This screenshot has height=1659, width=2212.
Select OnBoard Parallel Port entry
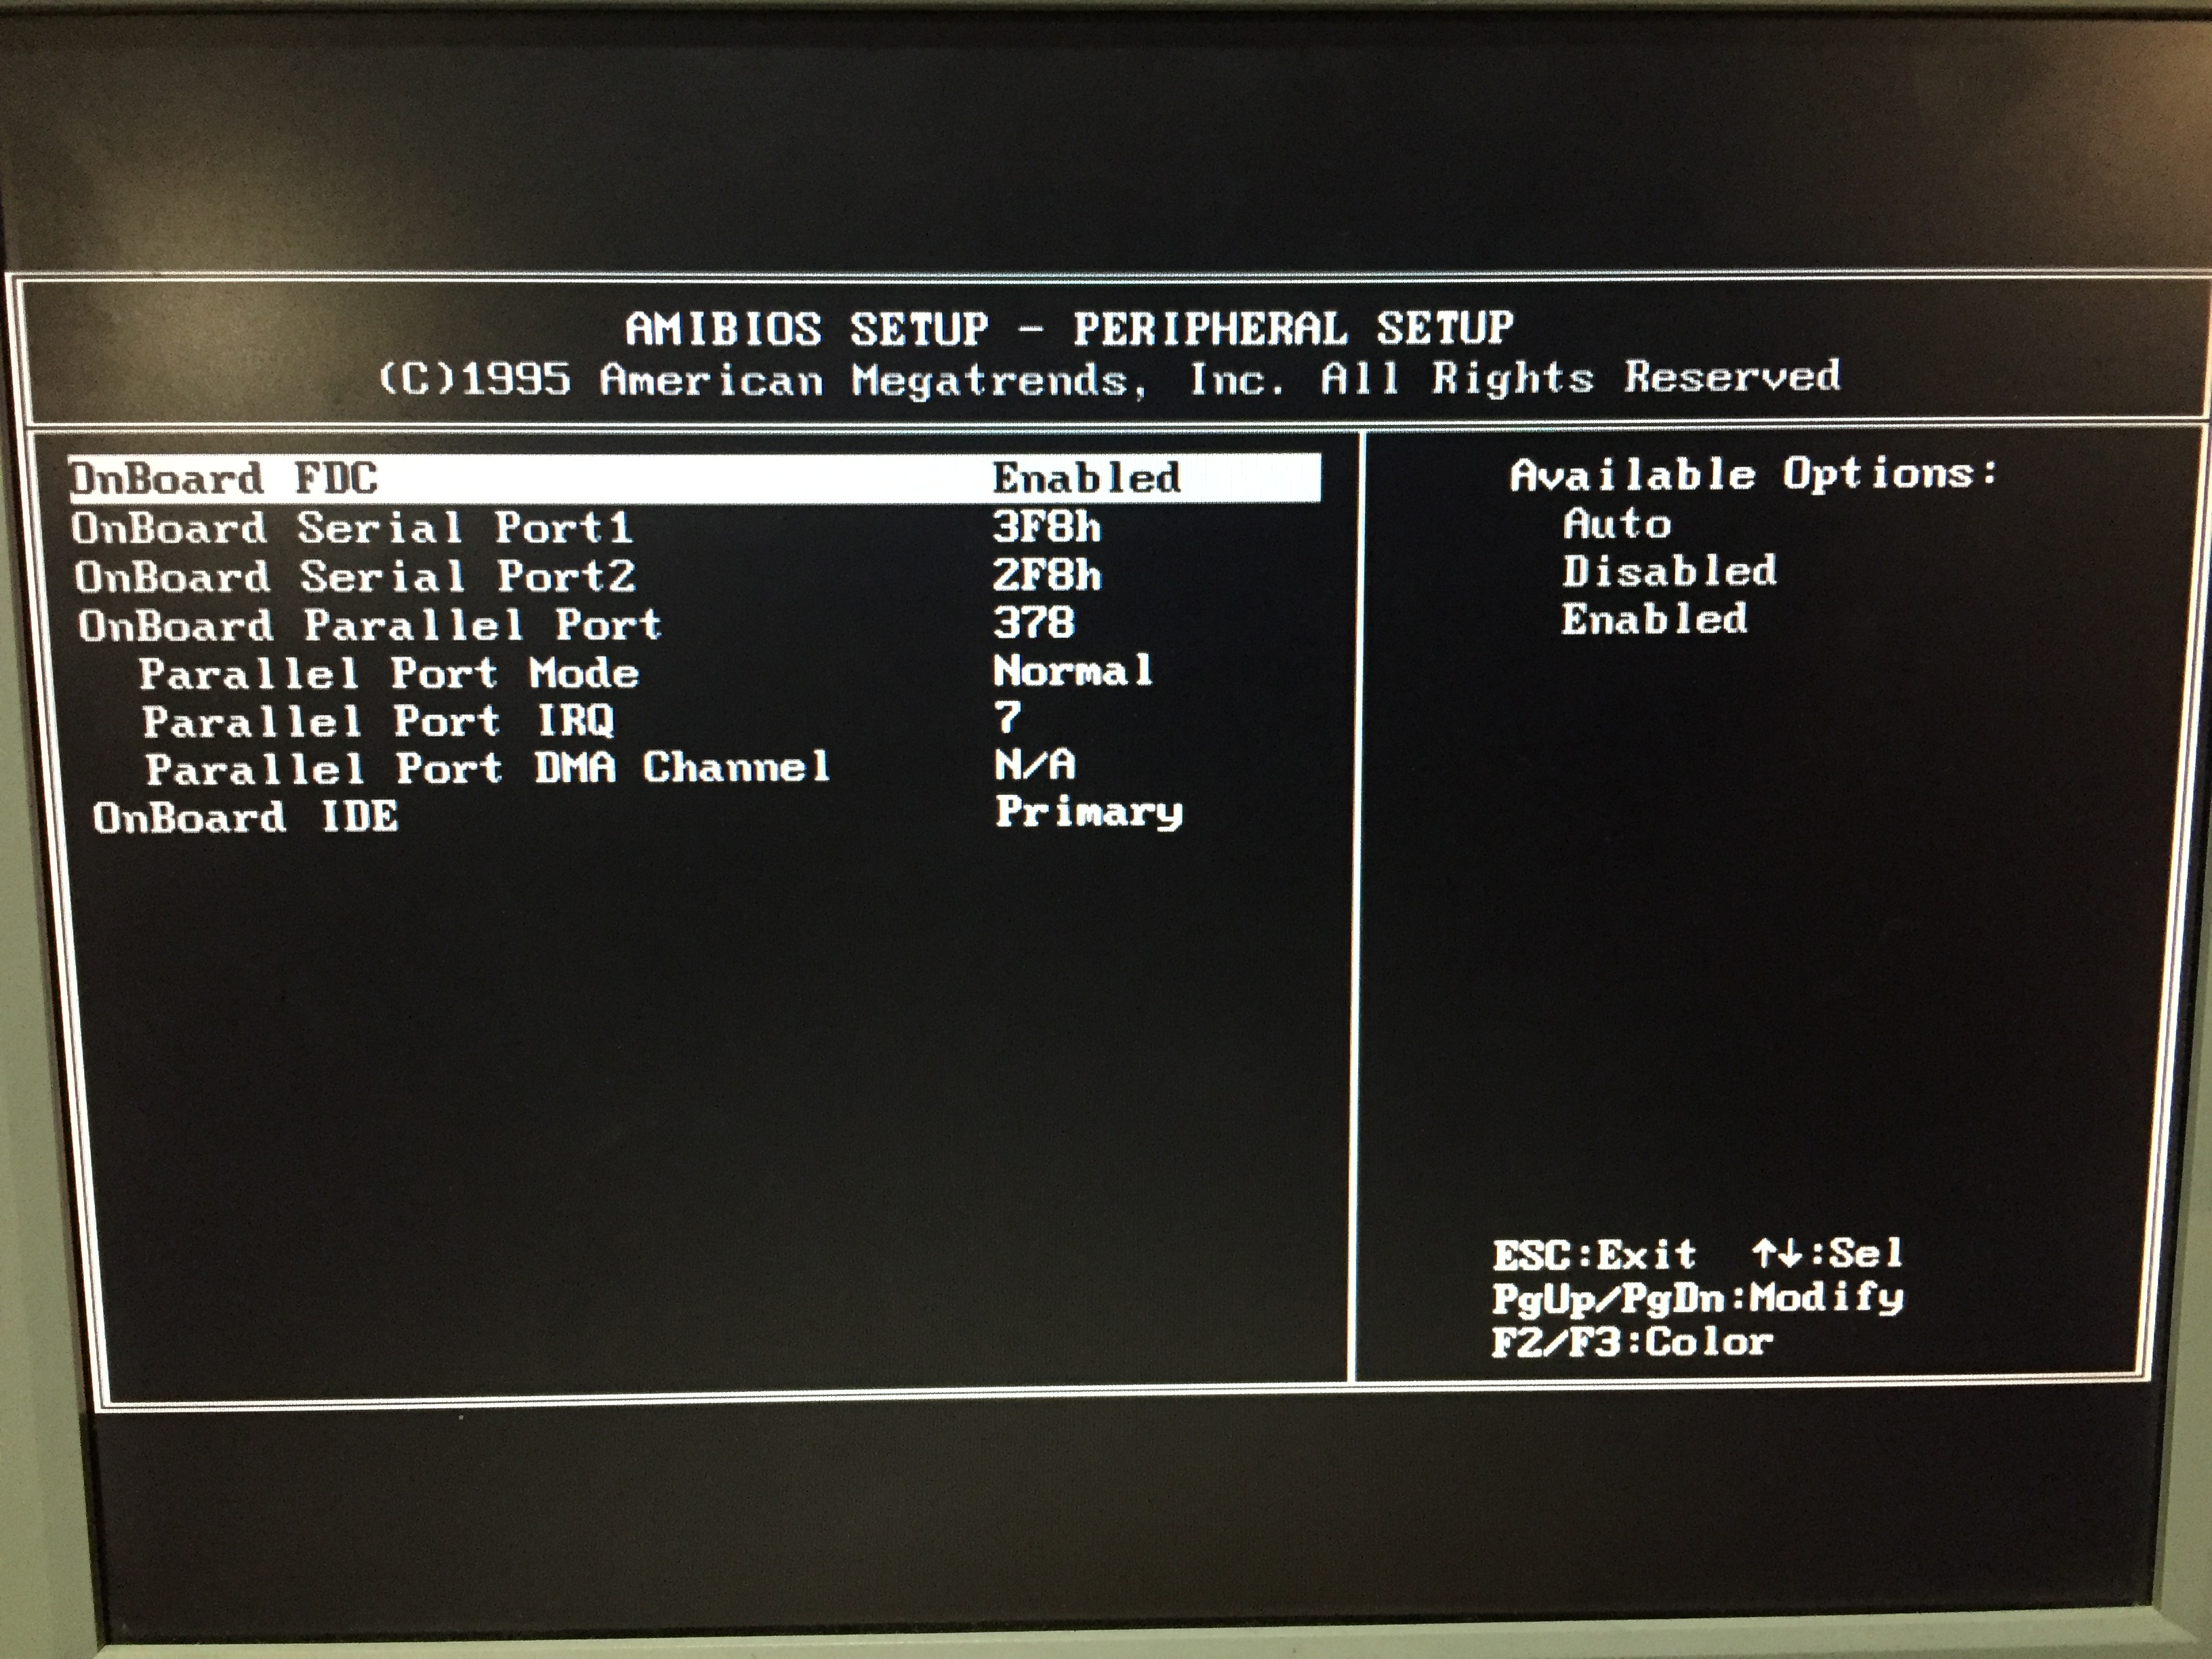pyautogui.click(x=369, y=626)
